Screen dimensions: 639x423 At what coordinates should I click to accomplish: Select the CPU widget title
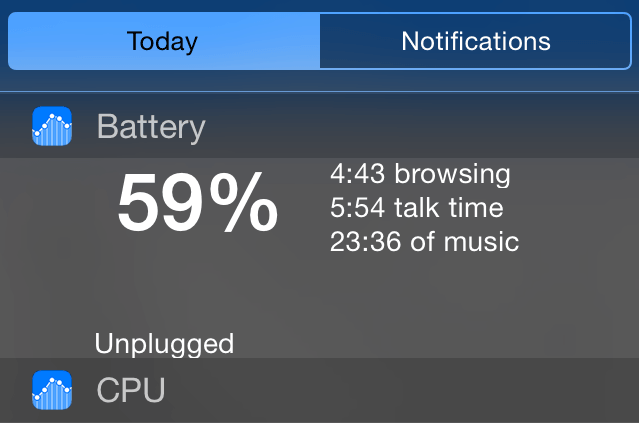(x=131, y=390)
